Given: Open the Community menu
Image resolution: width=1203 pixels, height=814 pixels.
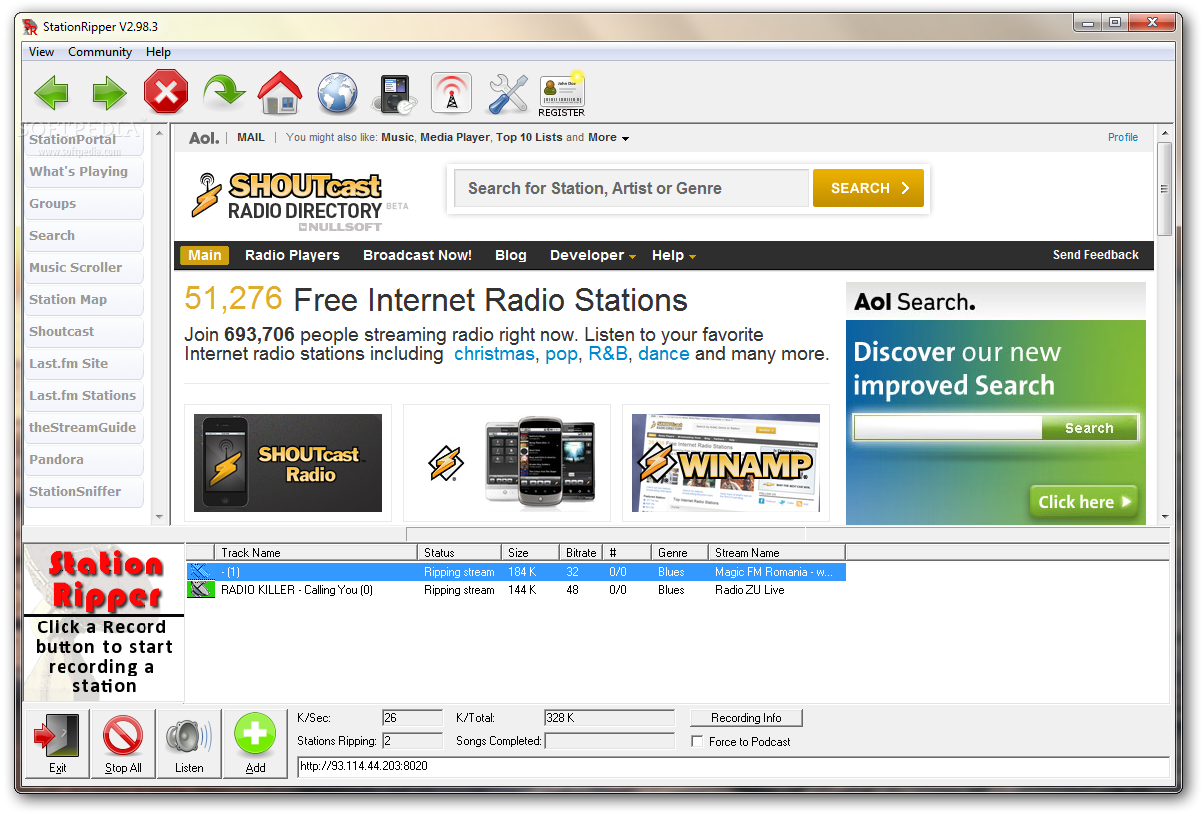Looking at the screenshot, I should point(100,52).
